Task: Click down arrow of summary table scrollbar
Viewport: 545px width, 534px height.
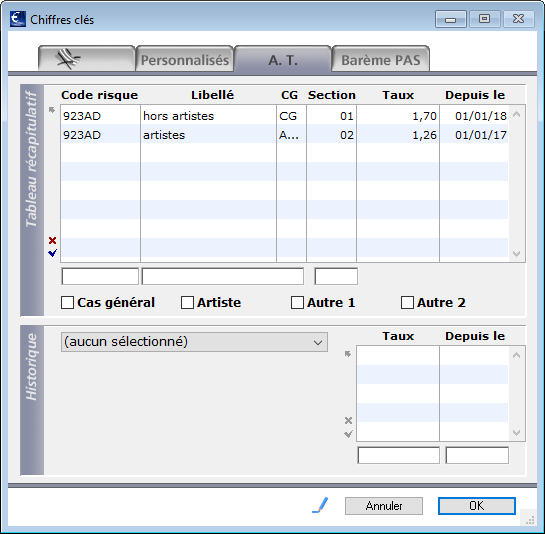Action: [516, 254]
